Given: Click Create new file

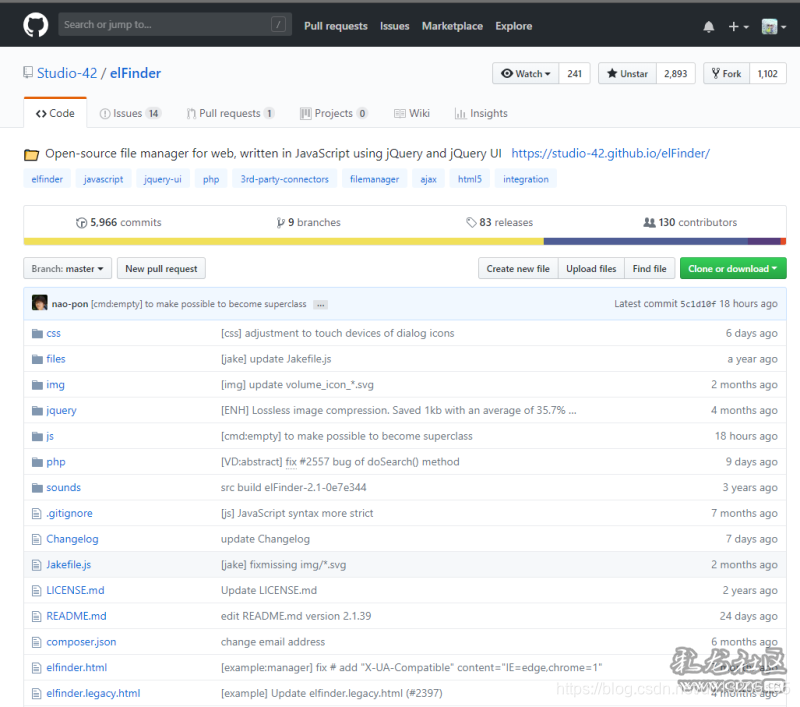Looking at the screenshot, I should pos(518,268).
